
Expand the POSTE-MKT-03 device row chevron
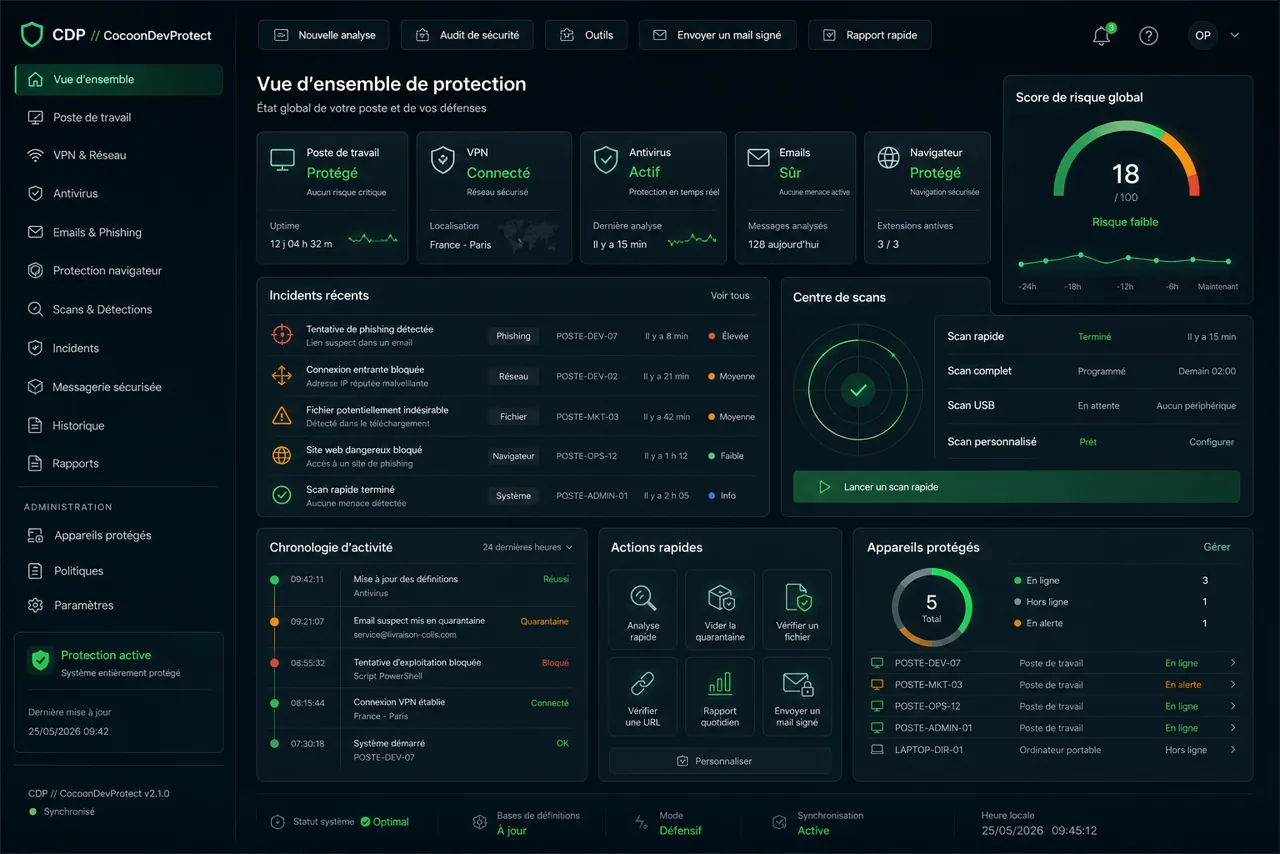click(1233, 685)
